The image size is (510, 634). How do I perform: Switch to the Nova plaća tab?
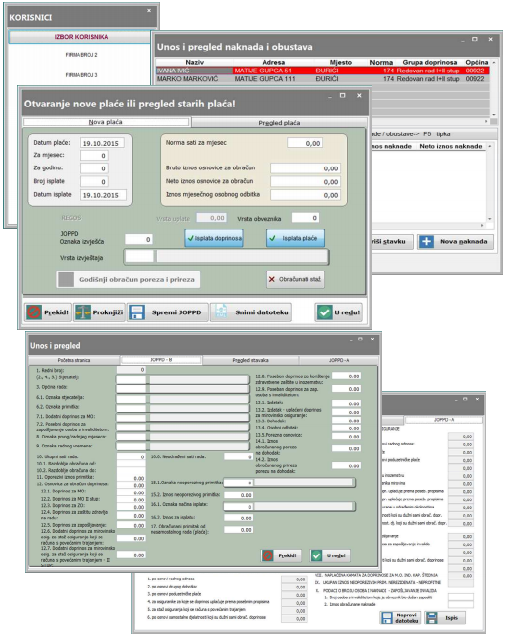tap(106, 122)
